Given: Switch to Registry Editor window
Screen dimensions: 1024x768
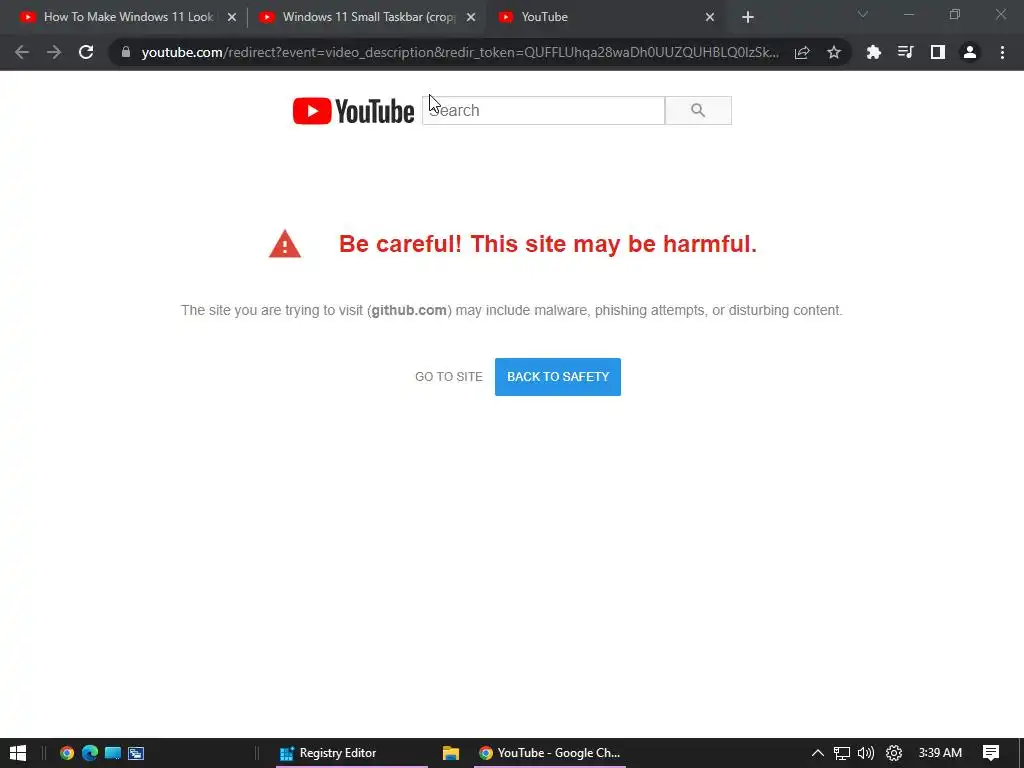Looking at the screenshot, I should point(351,753).
